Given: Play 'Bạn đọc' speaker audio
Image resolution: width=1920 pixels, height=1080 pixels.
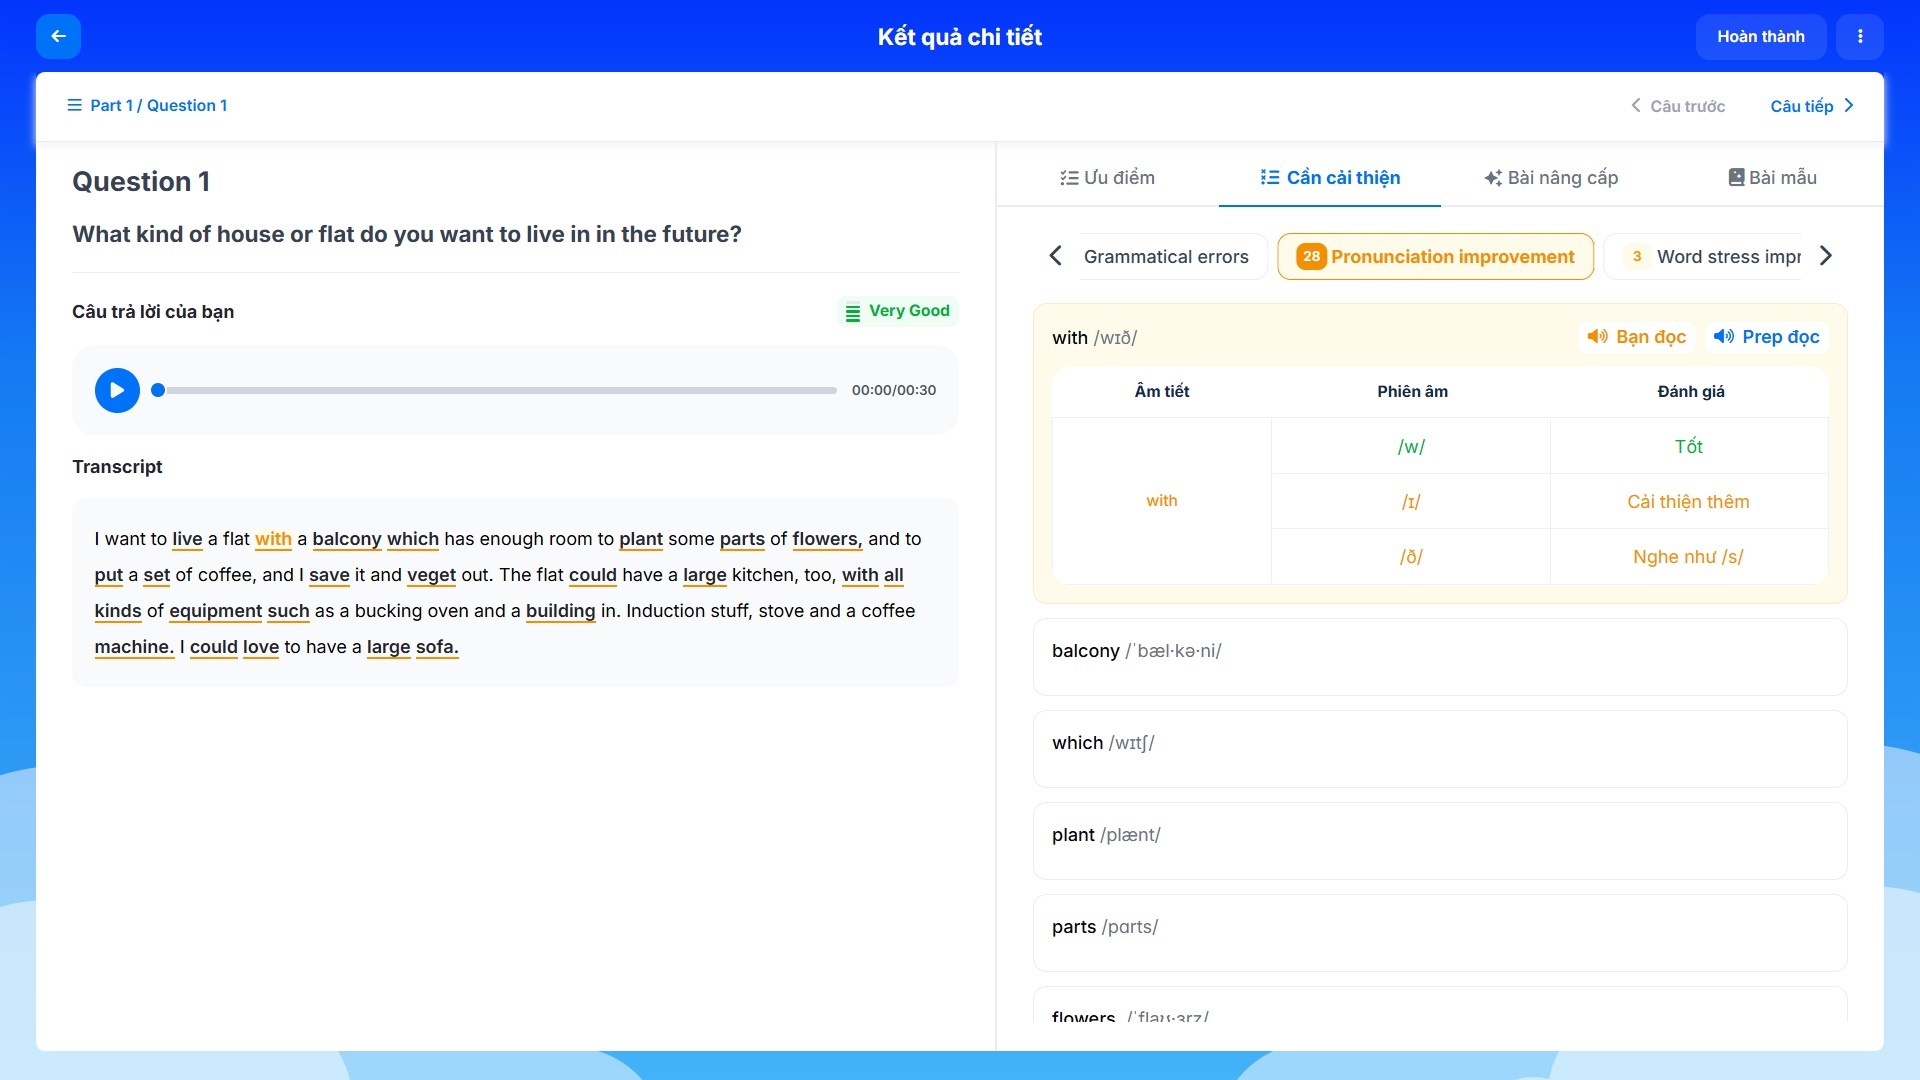Looking at the screenshot, I should tap(1637, 337).
